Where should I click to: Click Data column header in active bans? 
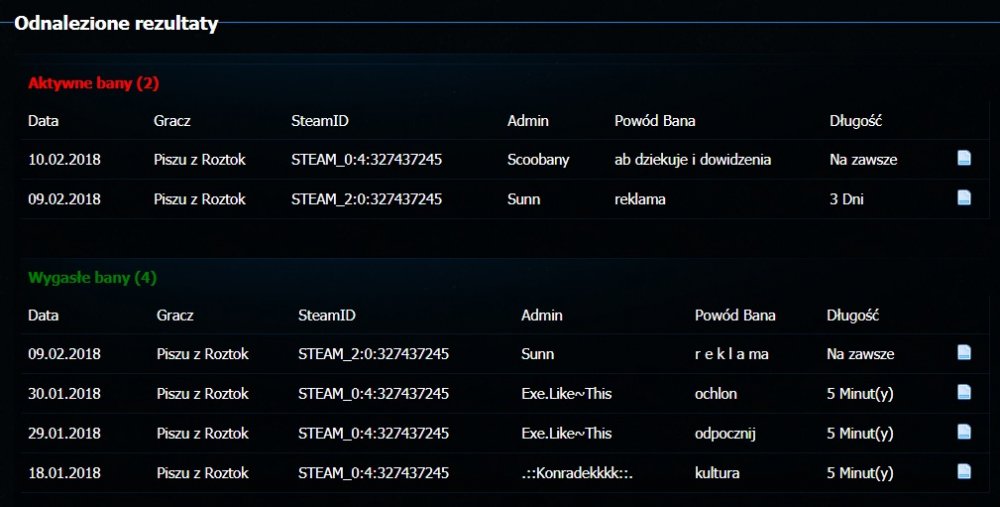(x=43, y=121)
